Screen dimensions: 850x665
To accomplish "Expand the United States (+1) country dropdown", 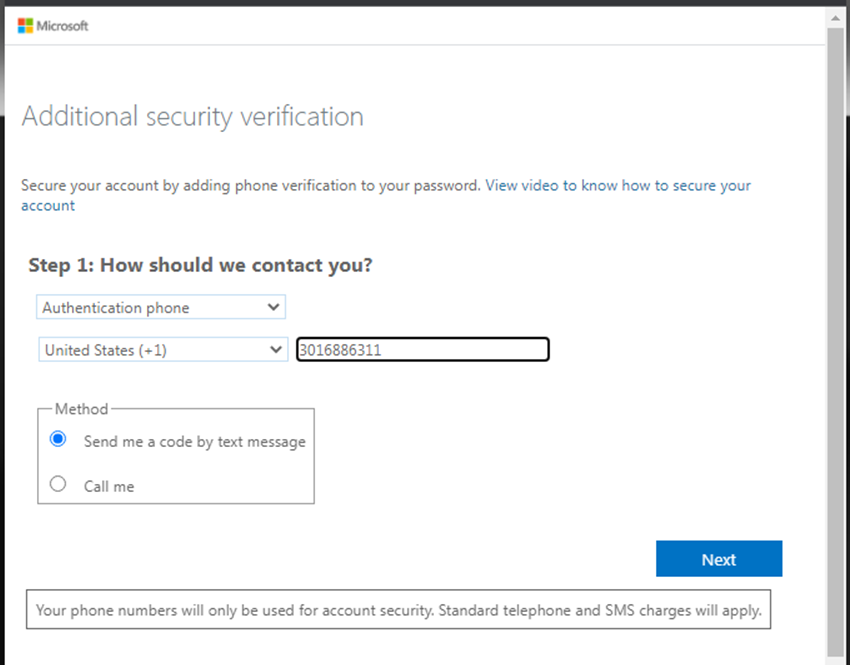I will [162, 350].
